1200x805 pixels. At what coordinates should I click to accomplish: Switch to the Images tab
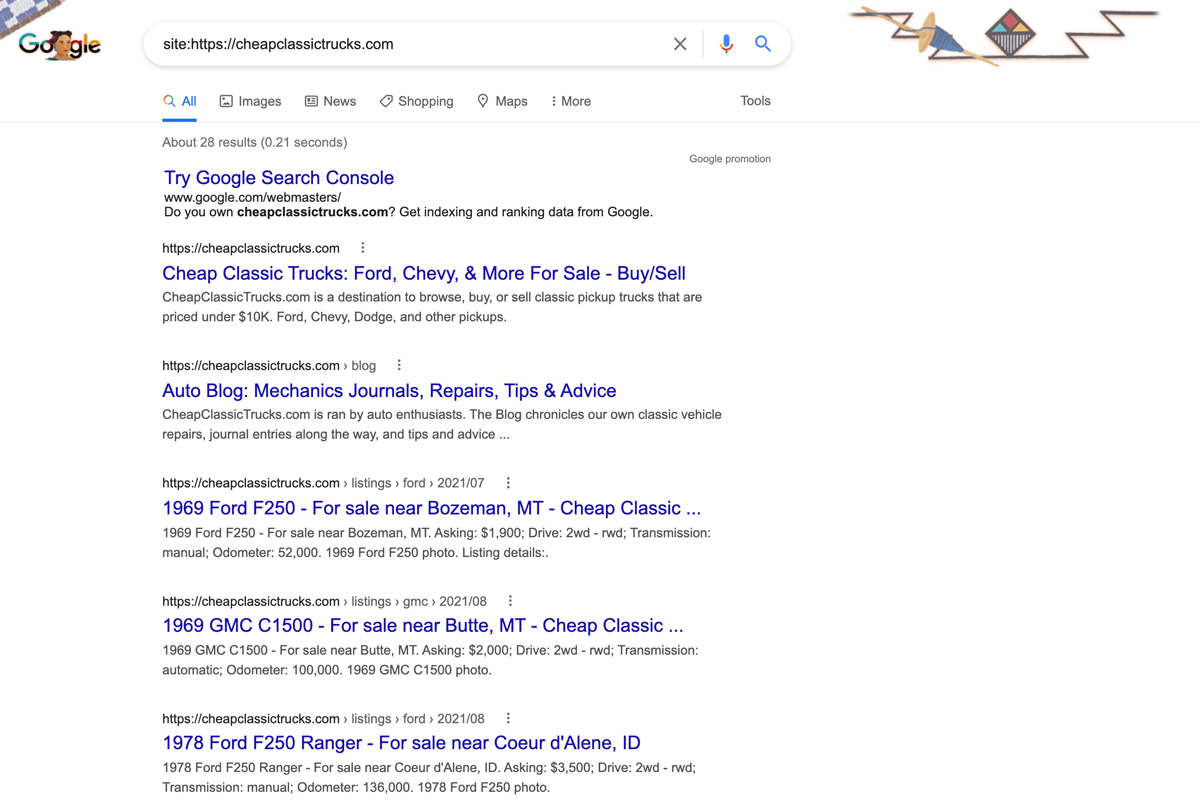point(250,101)
